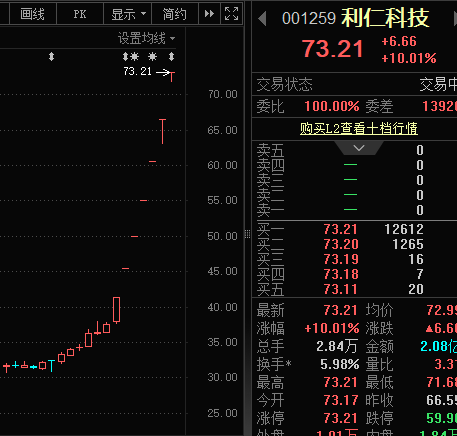This screenshot has width=457, height=436.
Task: Click 买一 volume 12612
Action: click(404, 229)
